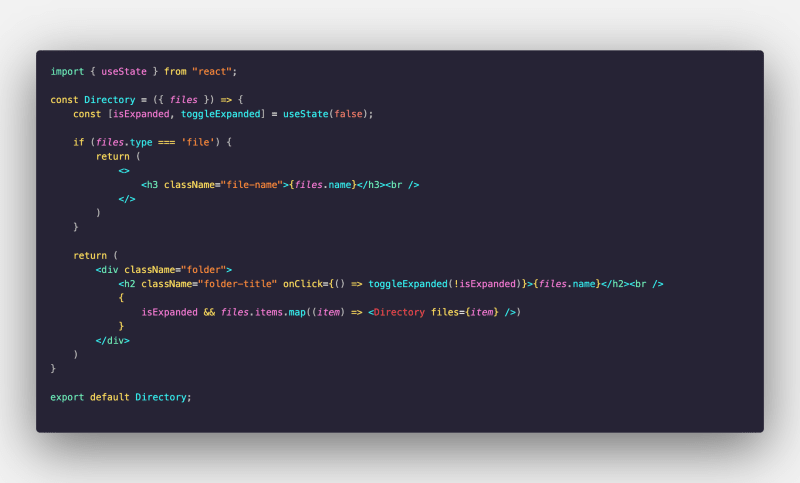Click the export keyword on last line
Screen dimensions: 800x483
67,397
